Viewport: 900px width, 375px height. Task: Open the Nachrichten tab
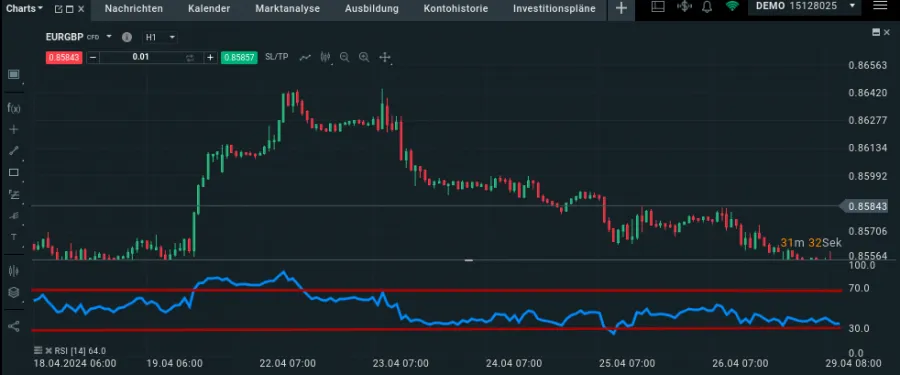click(134, 9)
